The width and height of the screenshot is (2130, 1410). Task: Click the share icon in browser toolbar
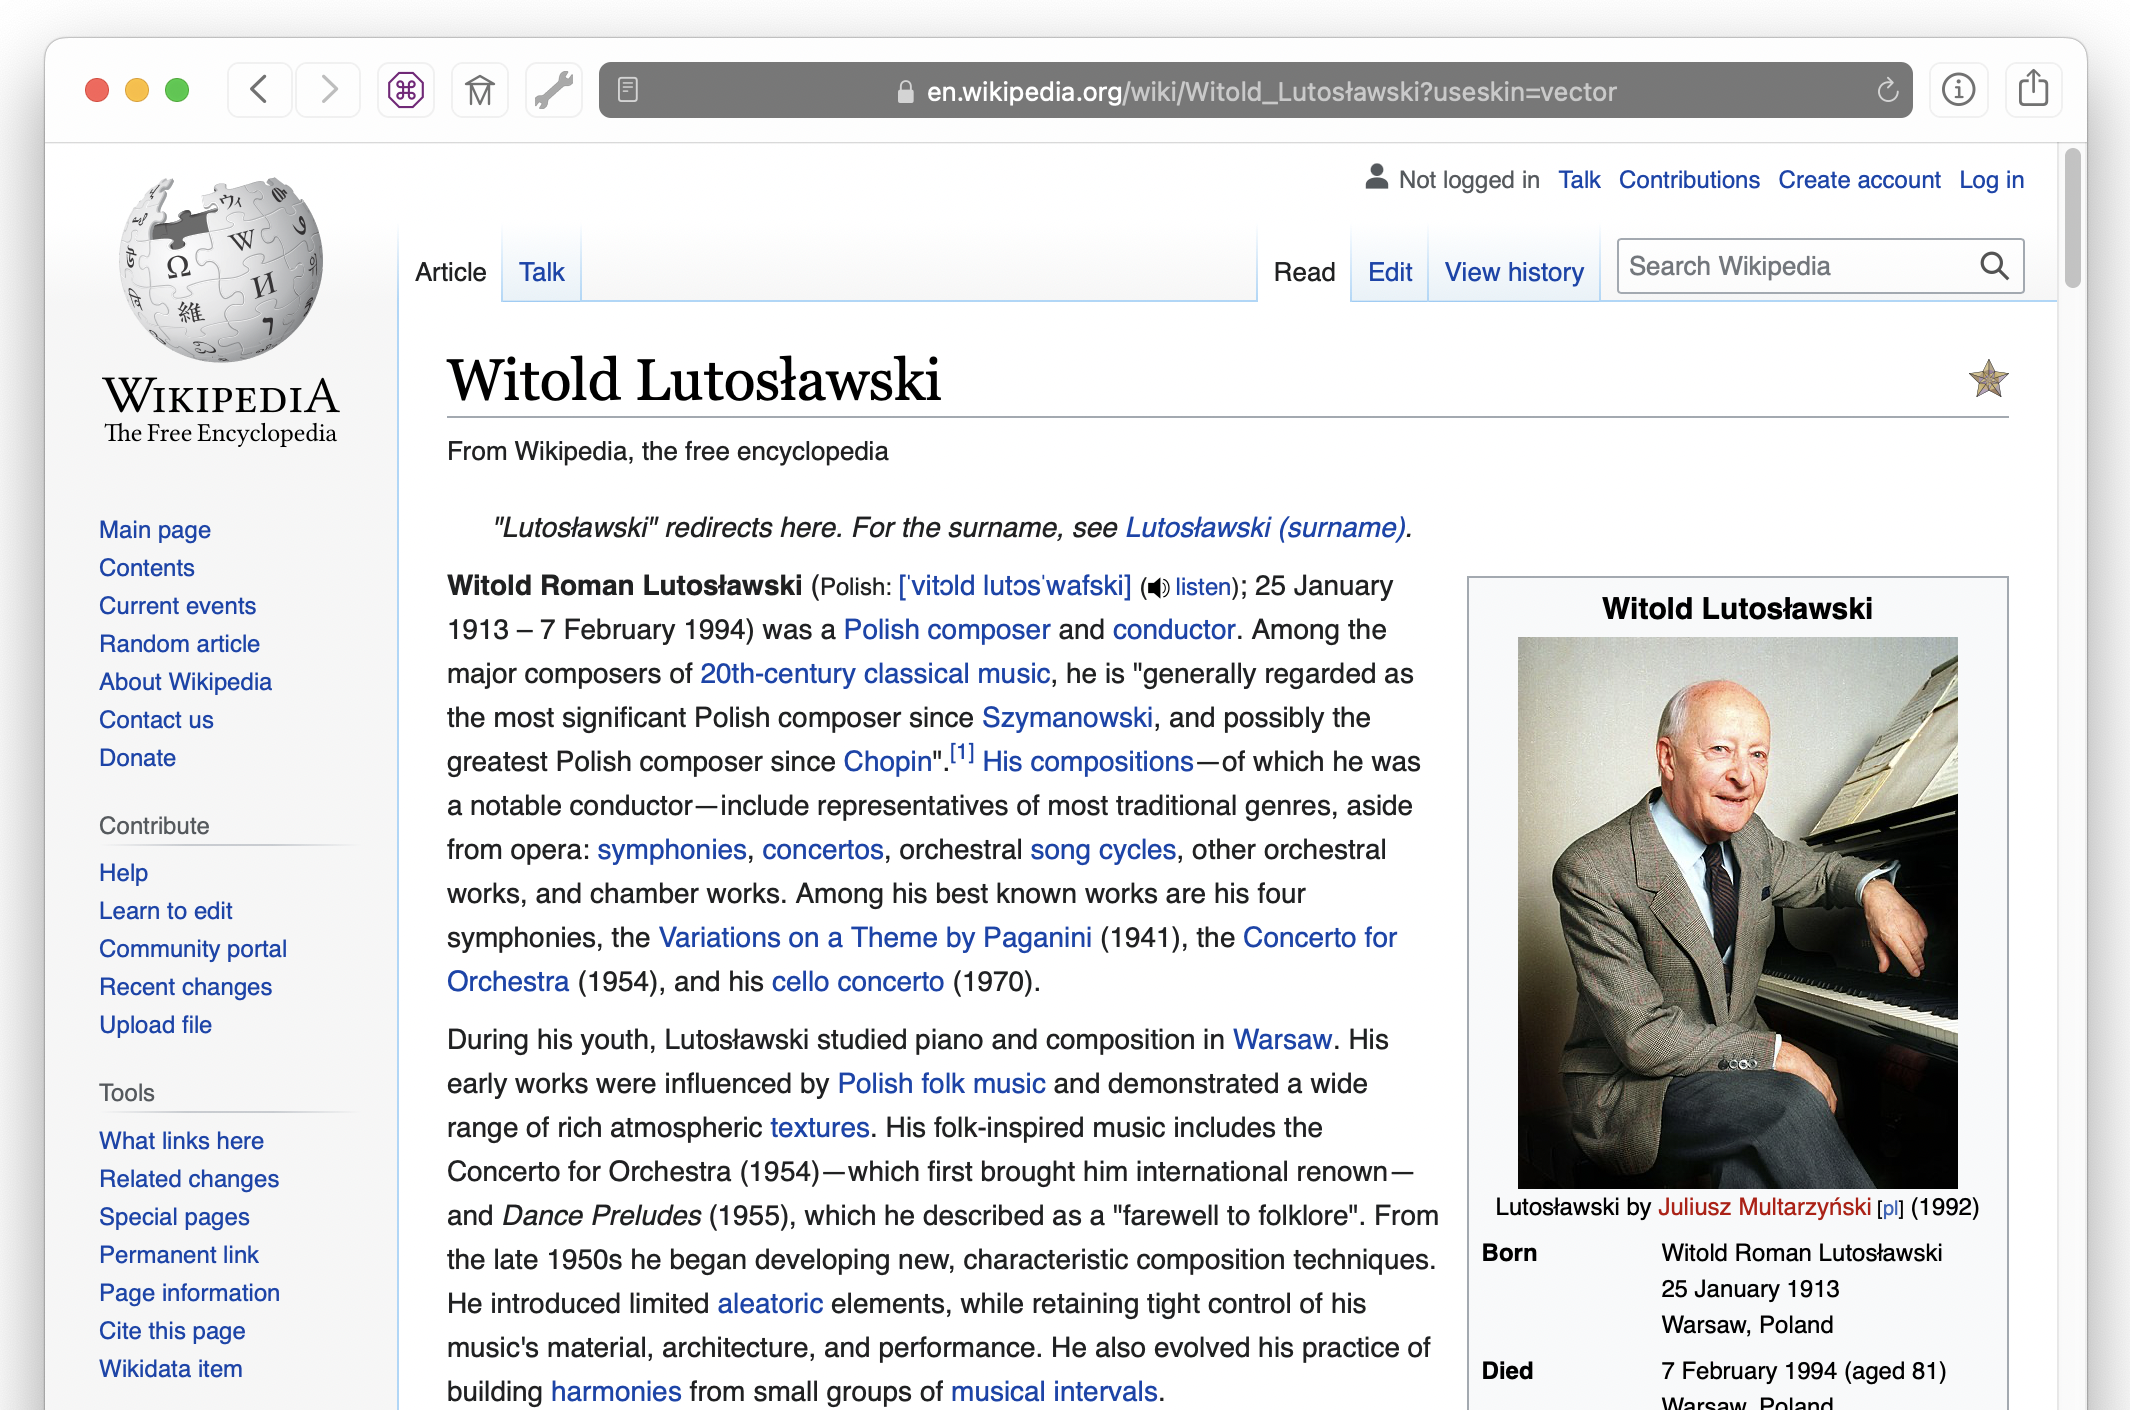(2032, 90)
